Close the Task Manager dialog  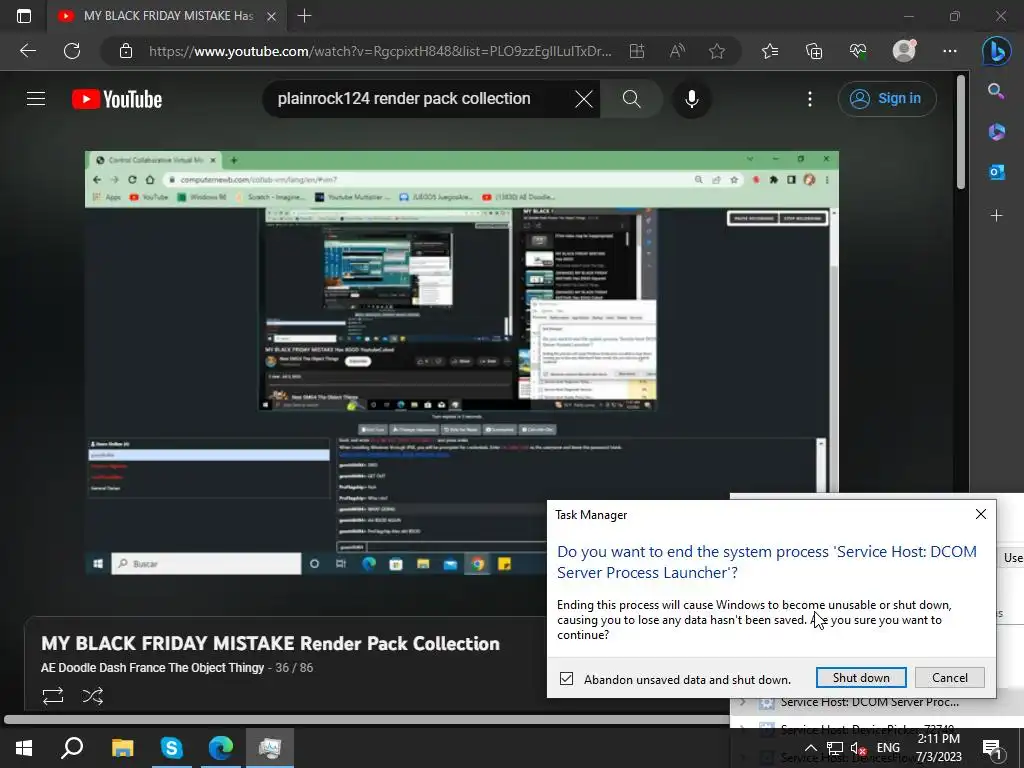tap(981, 515)
